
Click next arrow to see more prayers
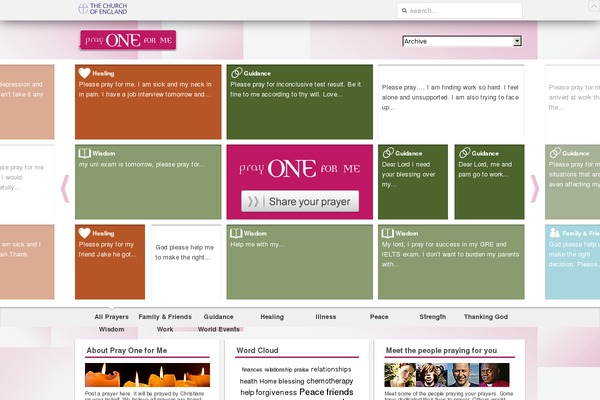coord(535,188)
